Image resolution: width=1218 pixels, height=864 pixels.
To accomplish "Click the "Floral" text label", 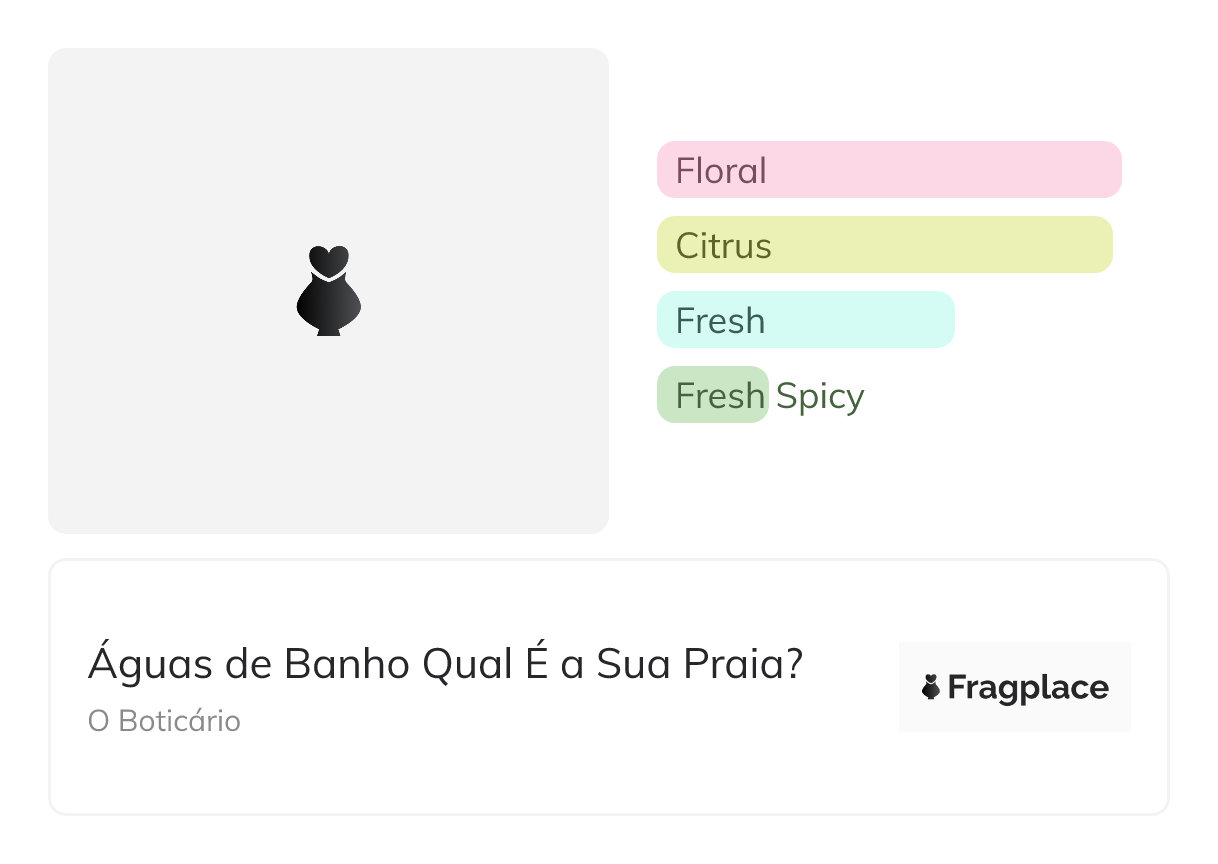I will [x=721, y=171].
